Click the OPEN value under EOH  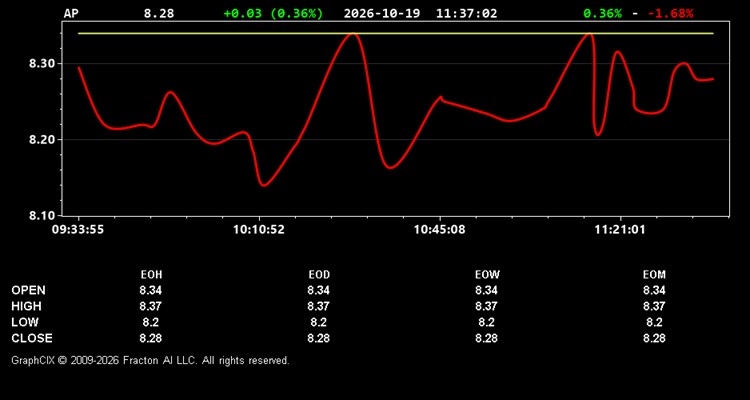point(151,290)
